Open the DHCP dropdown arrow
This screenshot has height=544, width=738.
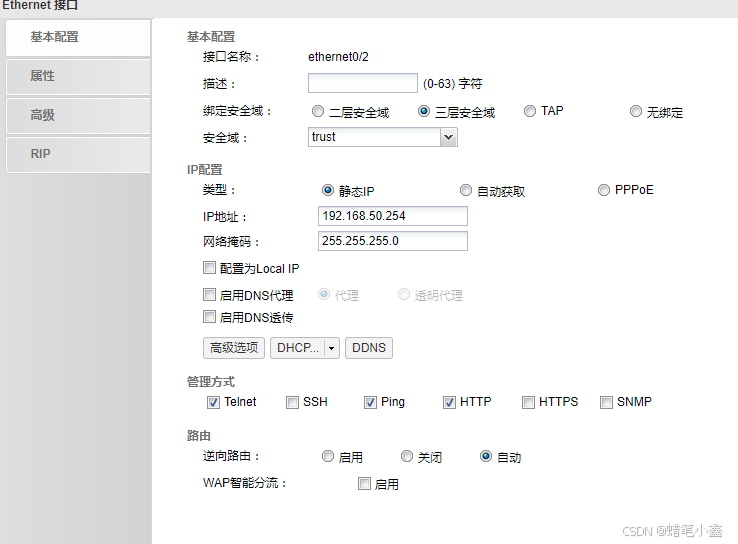pos(331,348)
